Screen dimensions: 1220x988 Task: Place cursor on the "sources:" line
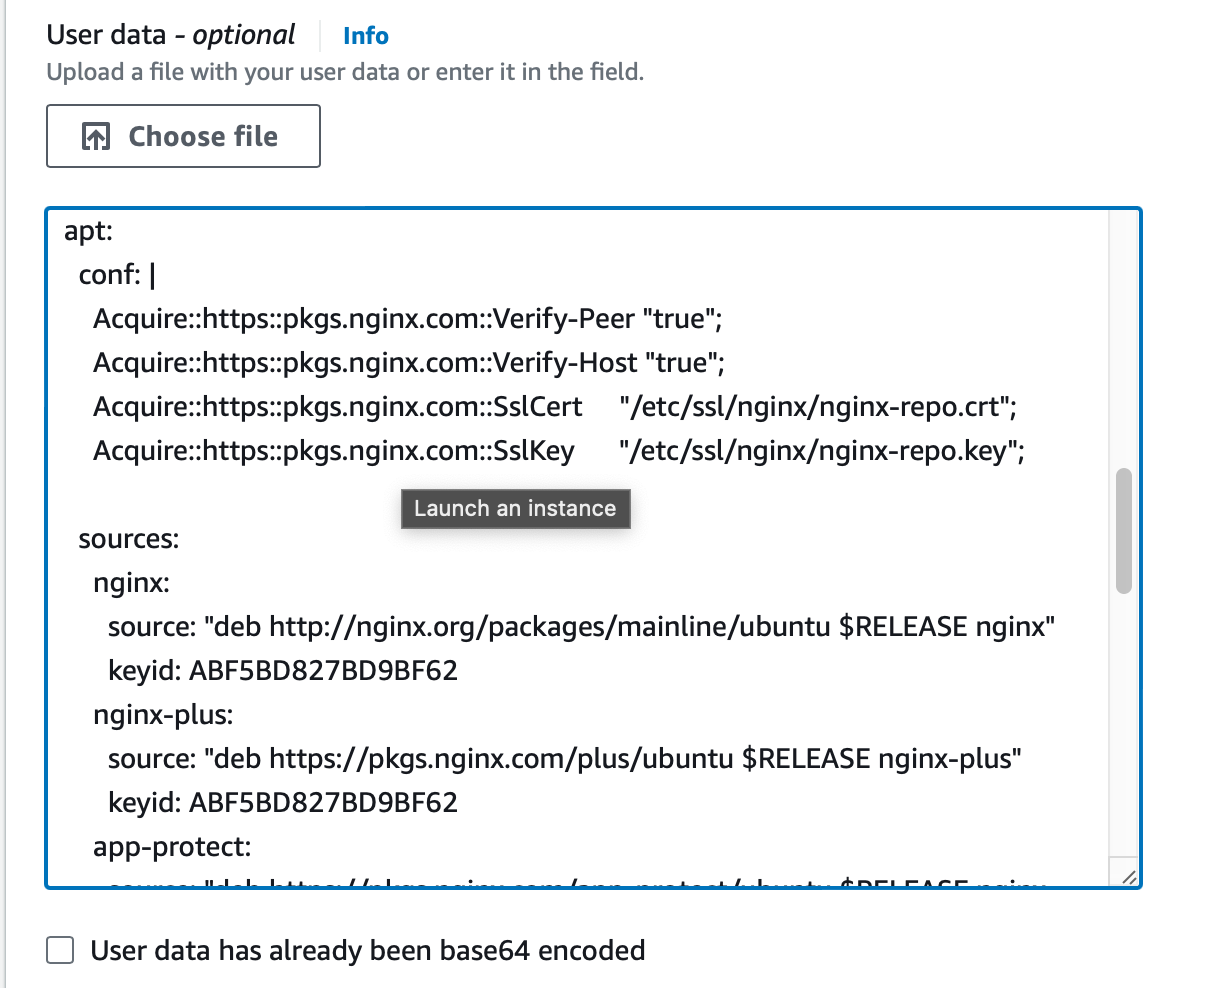[129, 539]
